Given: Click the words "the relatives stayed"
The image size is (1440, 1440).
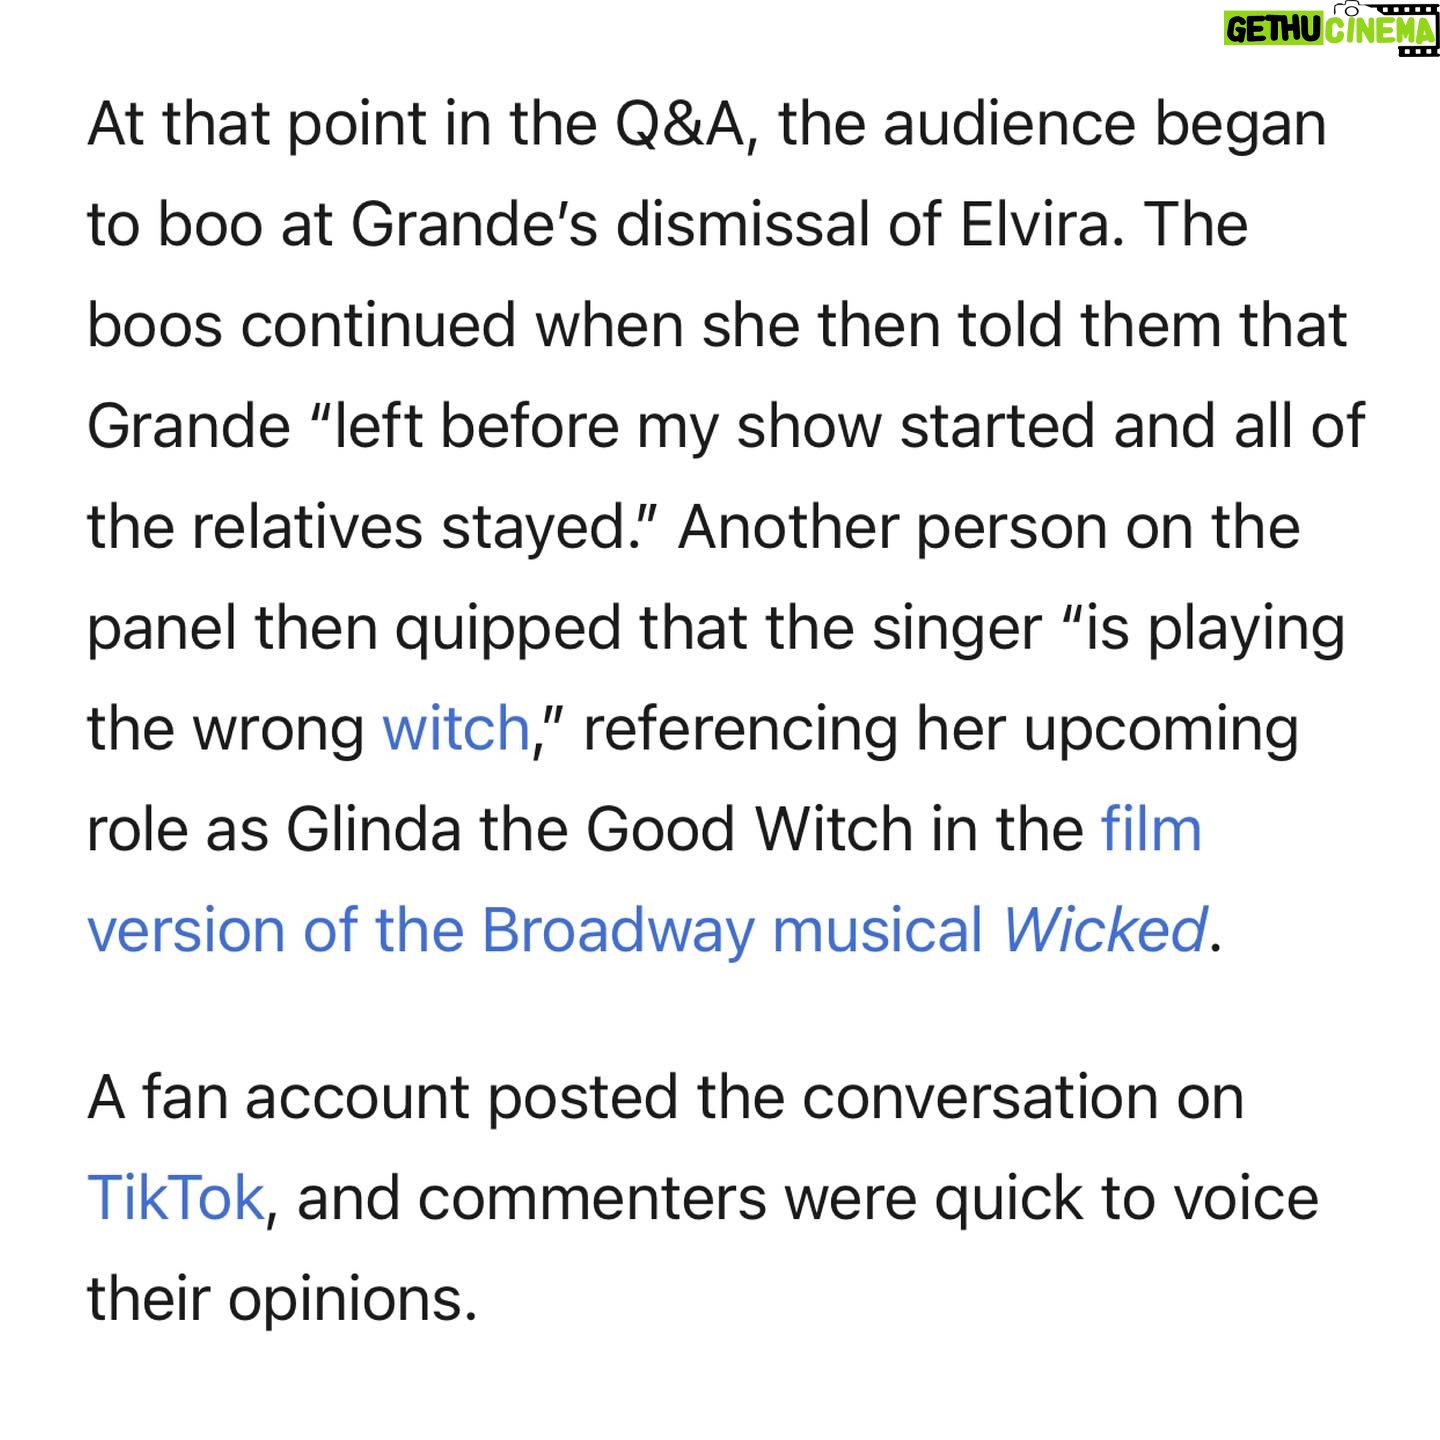Looking at the screenshot, I should click(354, 527).
